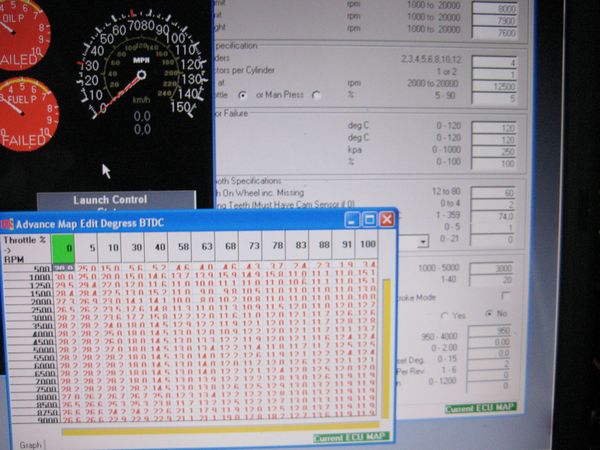Click the rpm field showing 7600
Image resolution: width=600 pixels, height=450 pixels.
(x=495, y=32)
